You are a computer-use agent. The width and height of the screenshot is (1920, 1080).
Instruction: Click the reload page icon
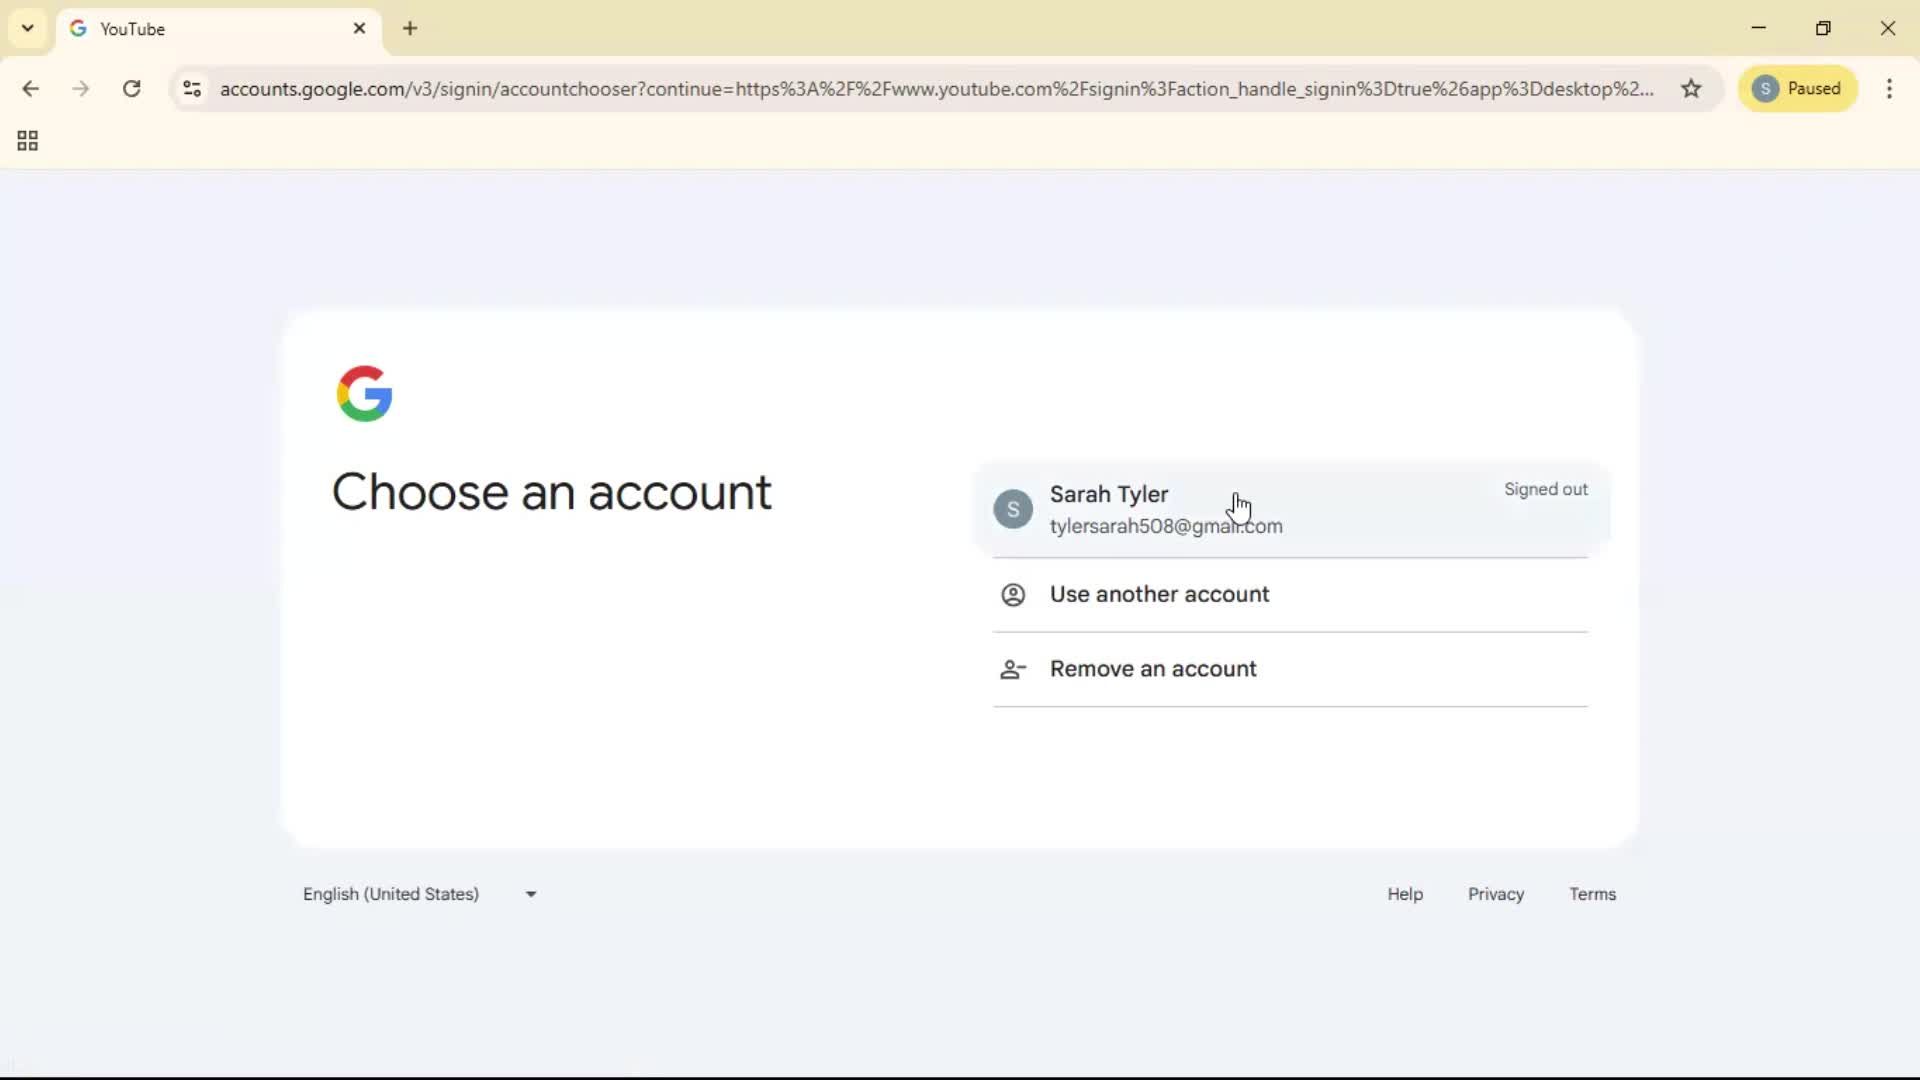point(131,89)
